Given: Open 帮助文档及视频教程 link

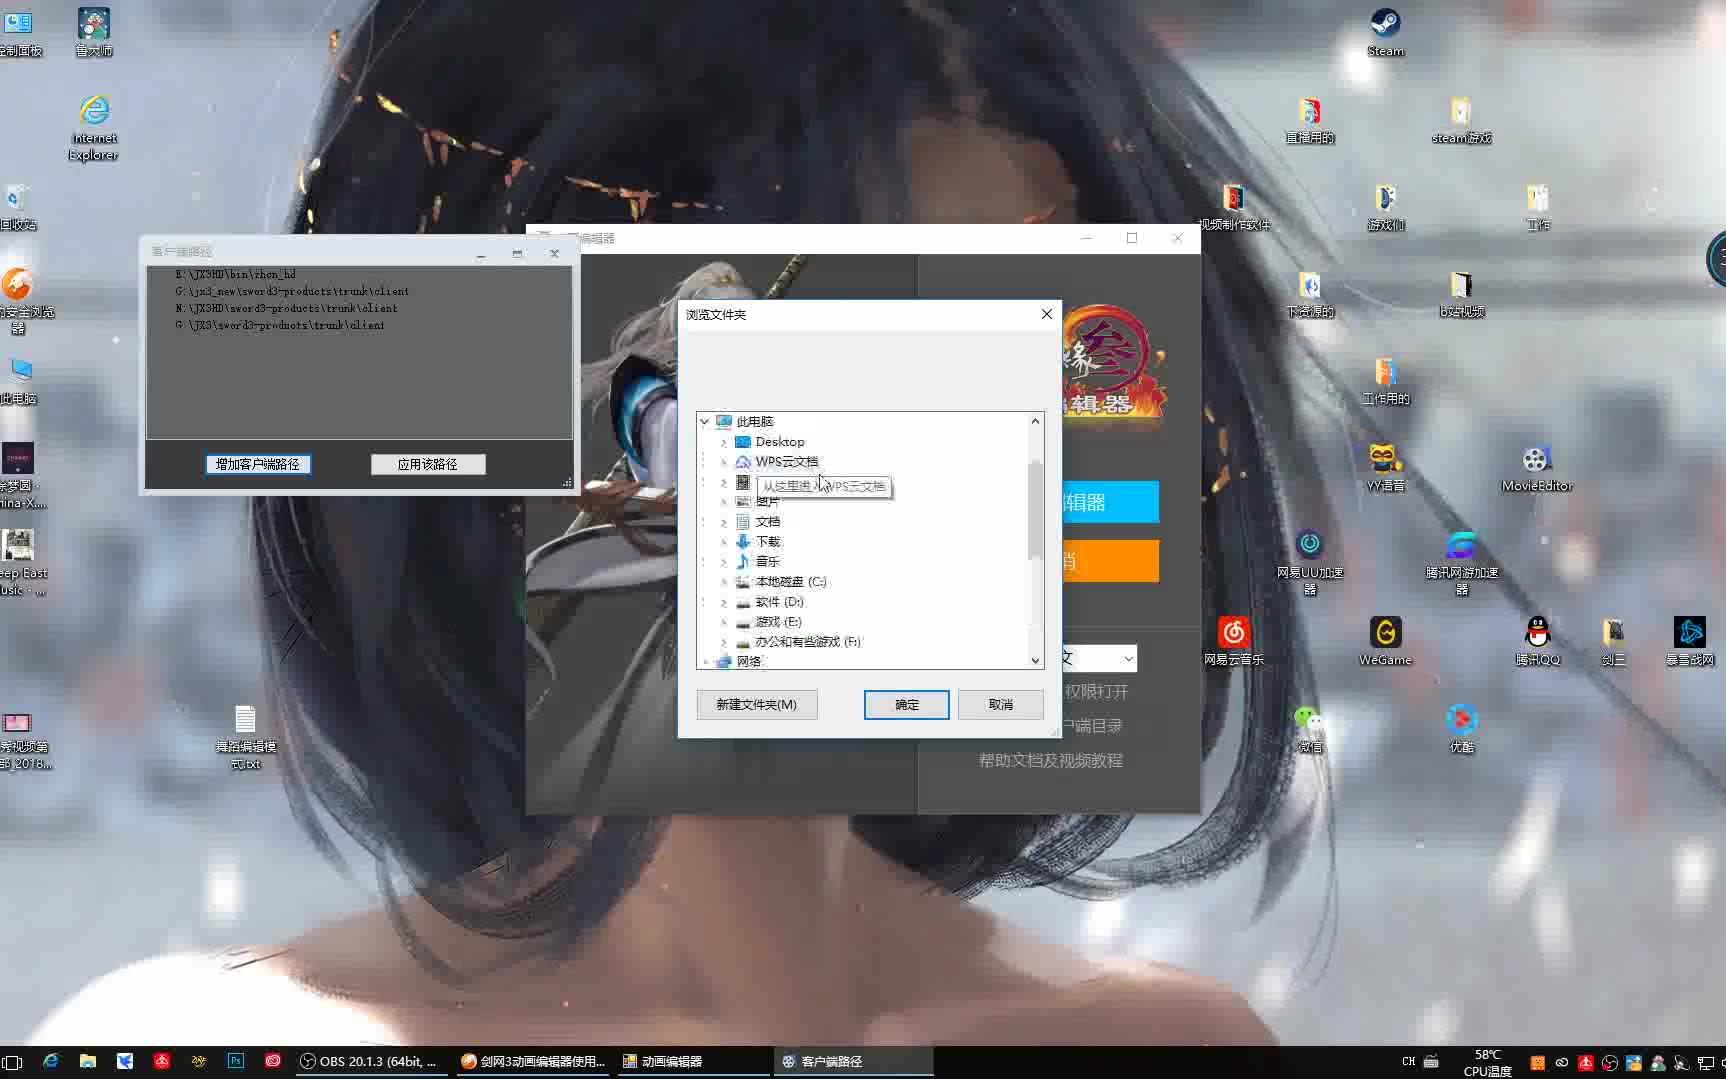Looking at the screenshot, I should 1050,761.
